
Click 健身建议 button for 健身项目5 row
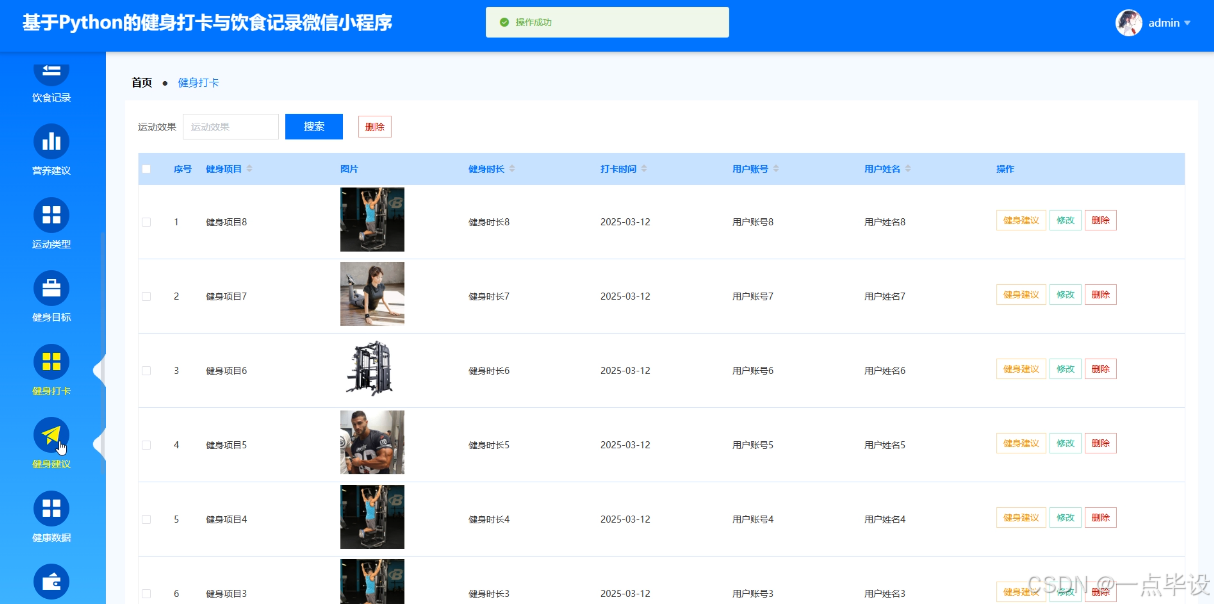coord(1021,443)
